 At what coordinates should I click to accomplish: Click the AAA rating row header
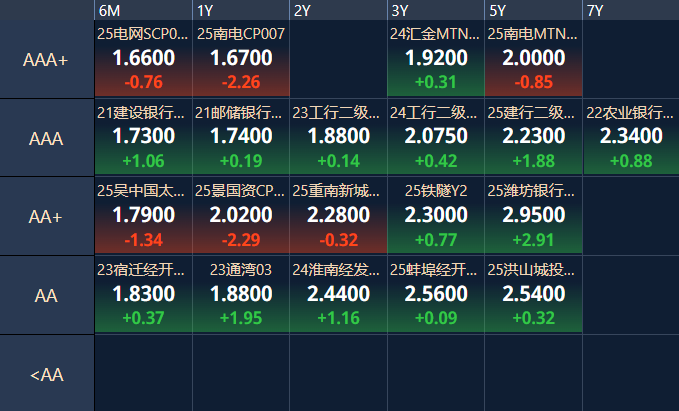click(47, 138)
